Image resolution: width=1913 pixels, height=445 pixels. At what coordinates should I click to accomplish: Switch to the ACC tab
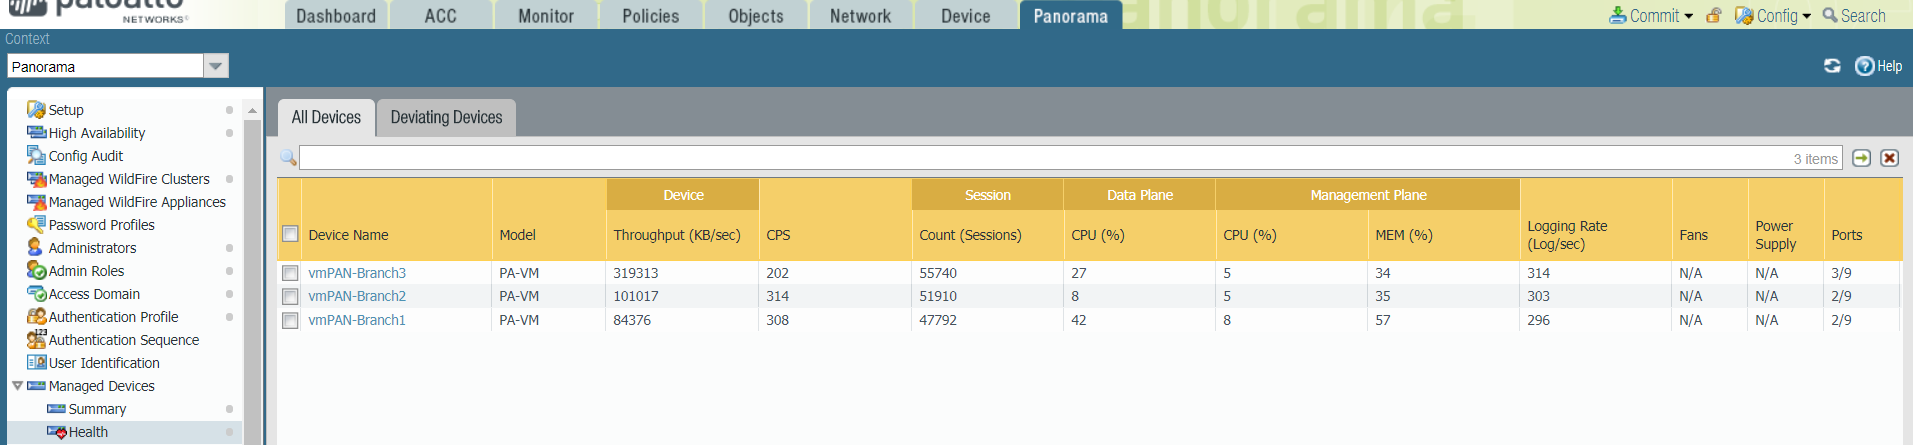[x=441, y=16]
